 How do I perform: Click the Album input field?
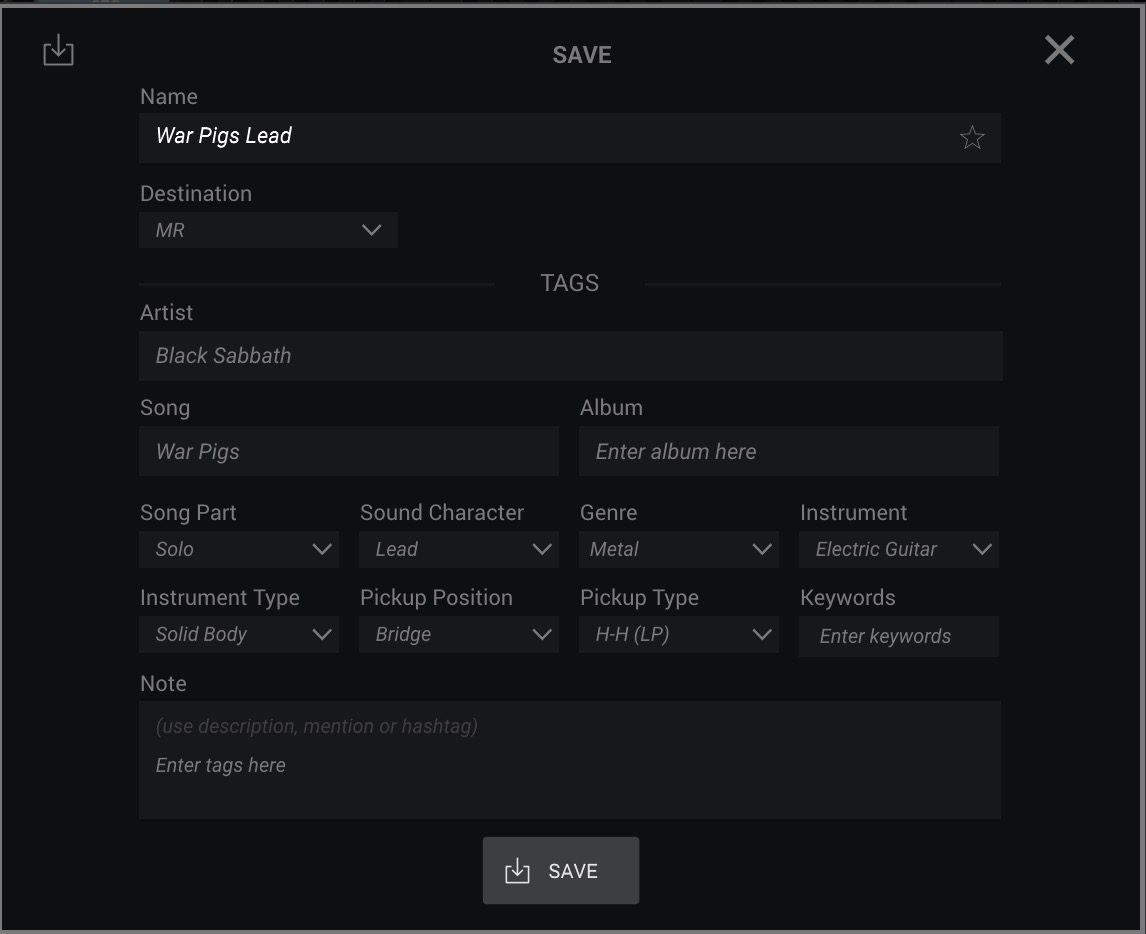pyautogui.click(x=789, y=452)
